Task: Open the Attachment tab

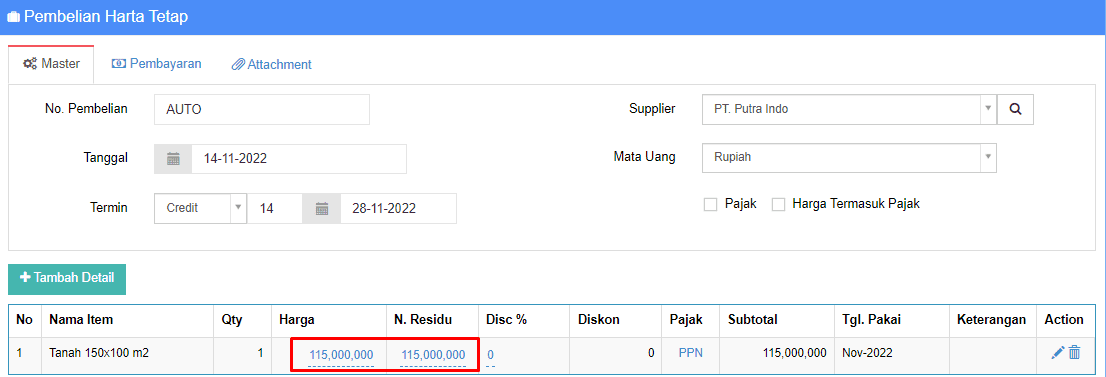Action: pyautogui.click(x=272, y=64)
